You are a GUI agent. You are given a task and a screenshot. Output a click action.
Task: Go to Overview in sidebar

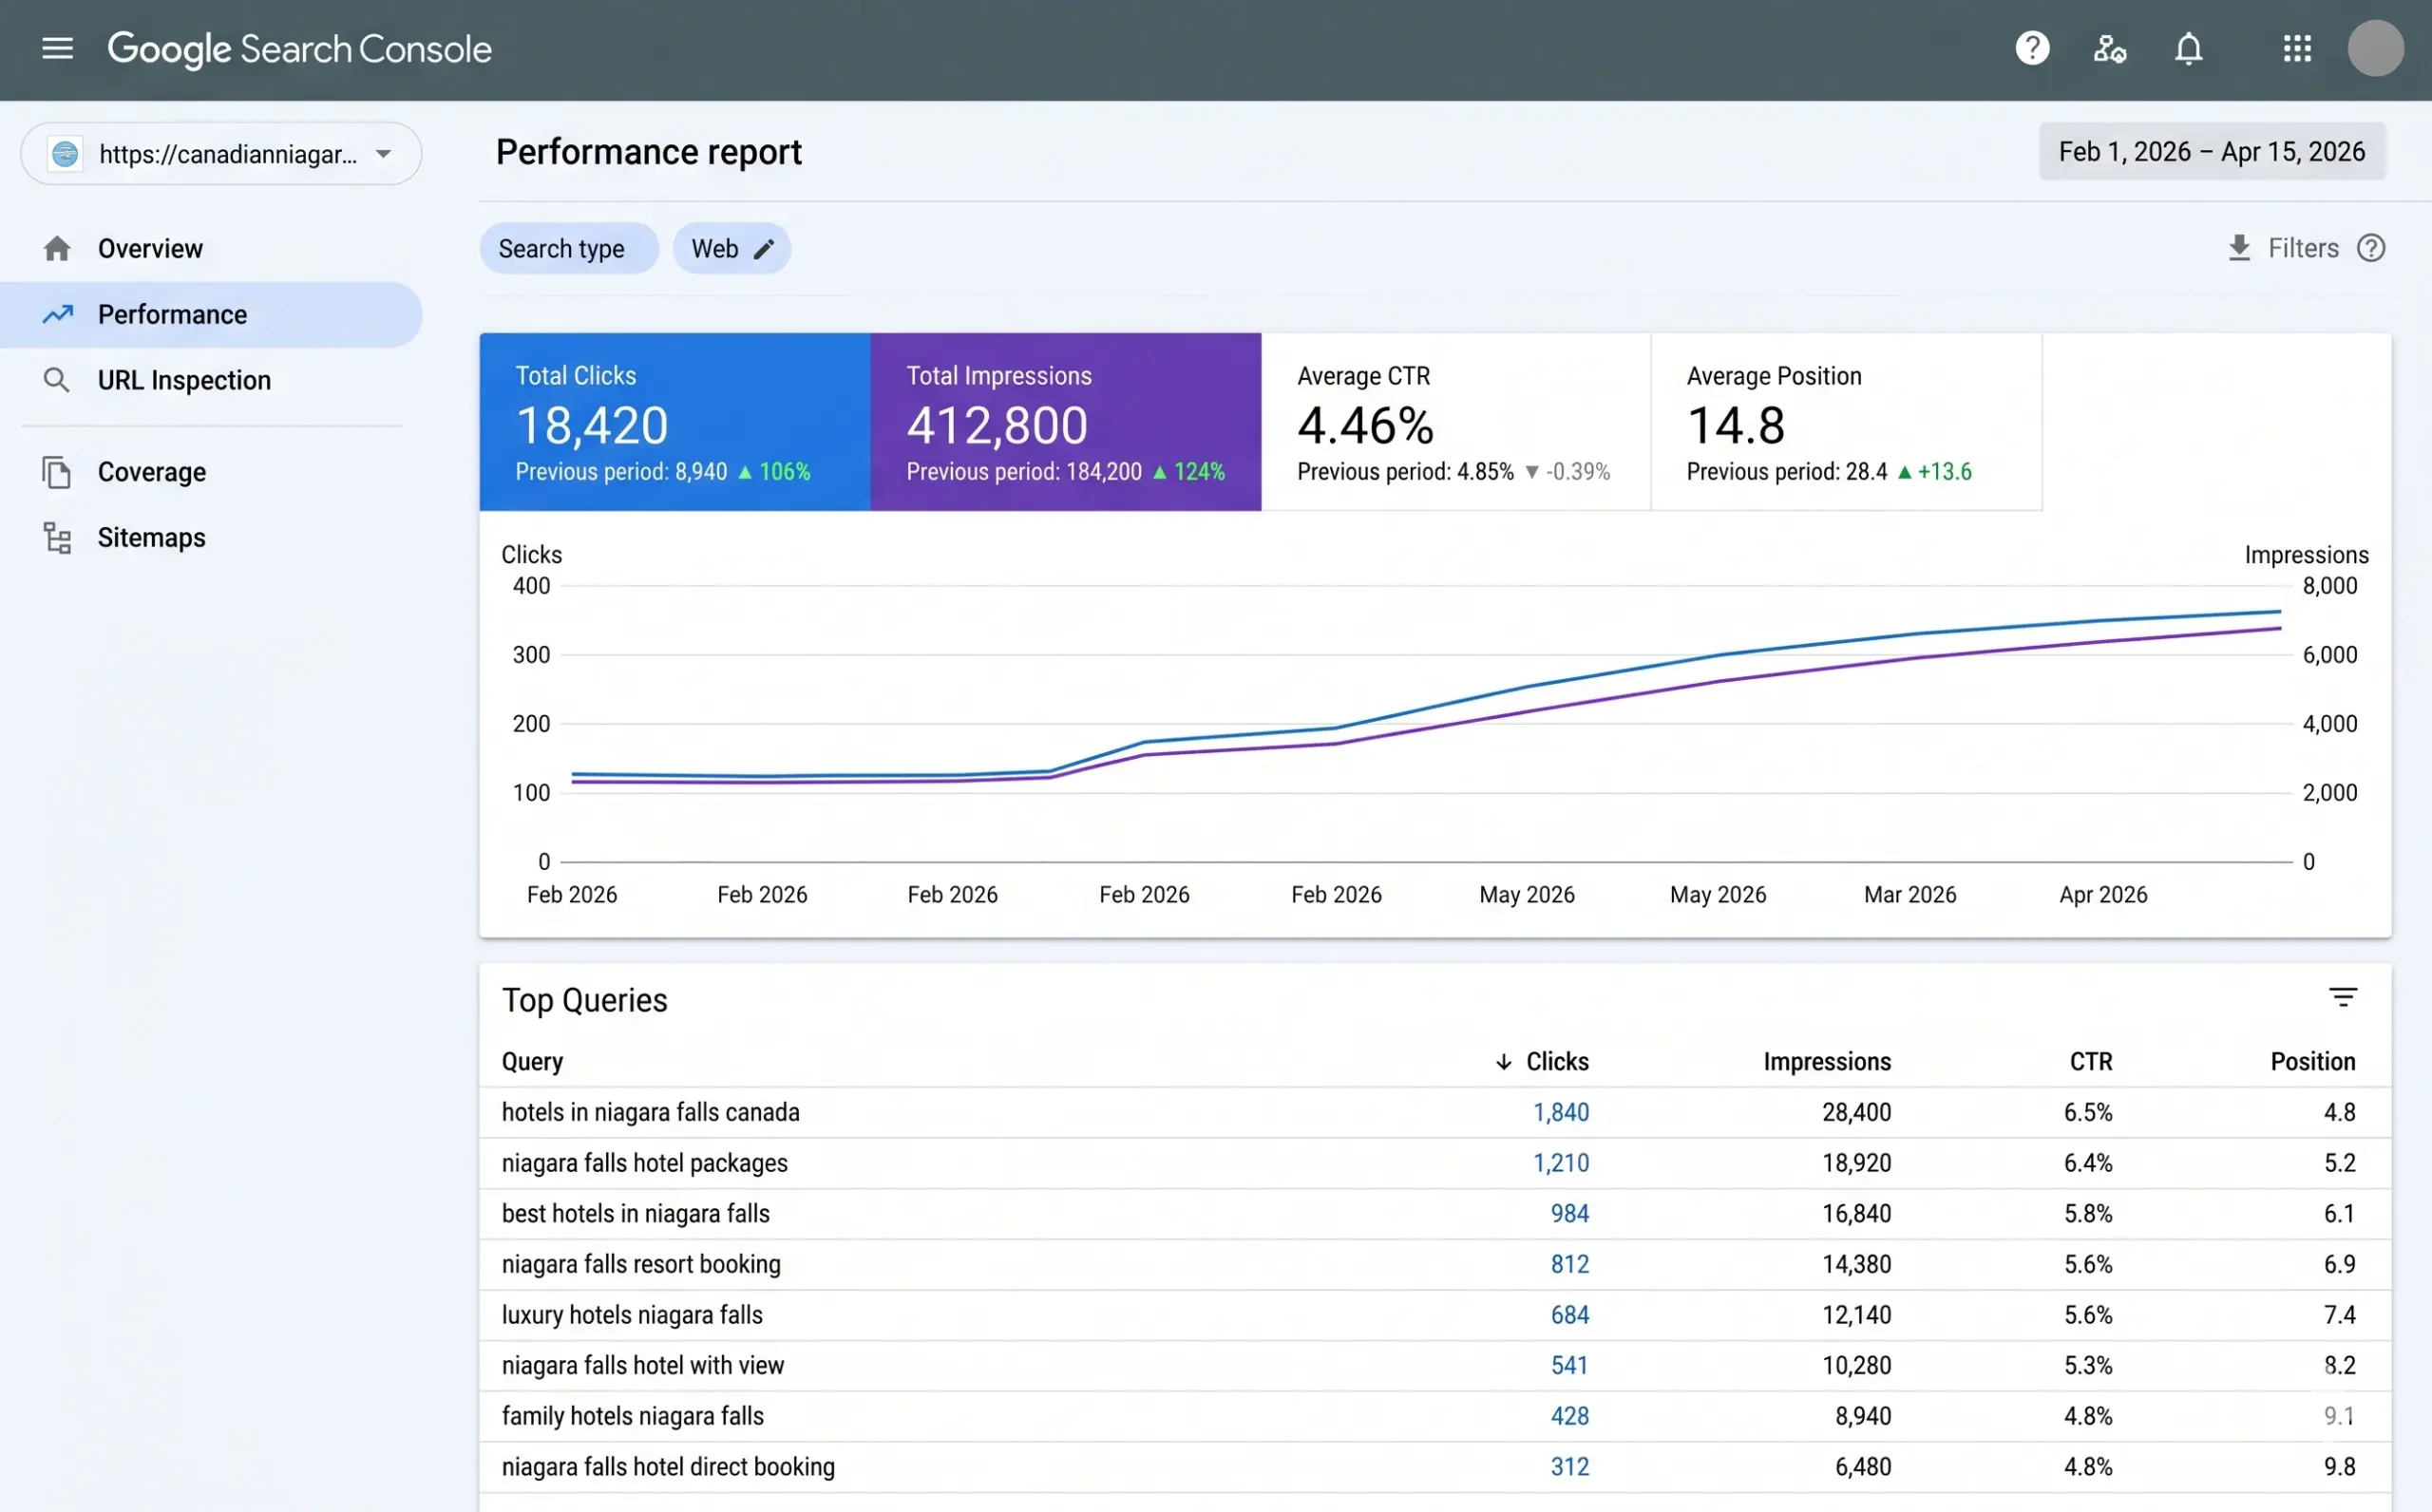click(211, 248)
